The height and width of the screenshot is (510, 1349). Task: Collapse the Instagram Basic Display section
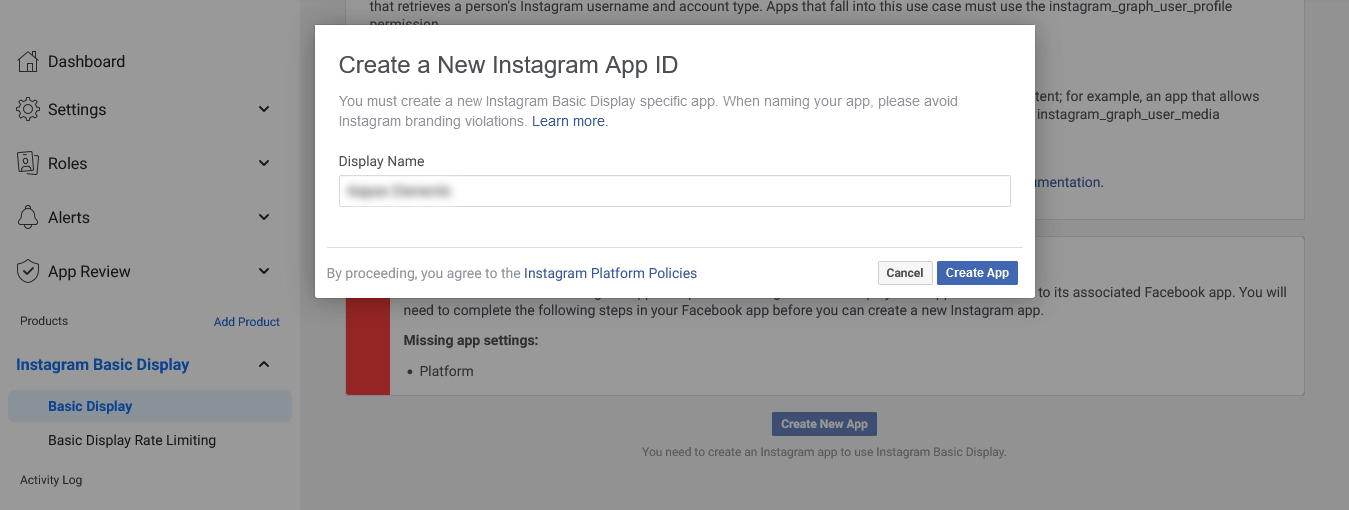(x=264, y=365)
